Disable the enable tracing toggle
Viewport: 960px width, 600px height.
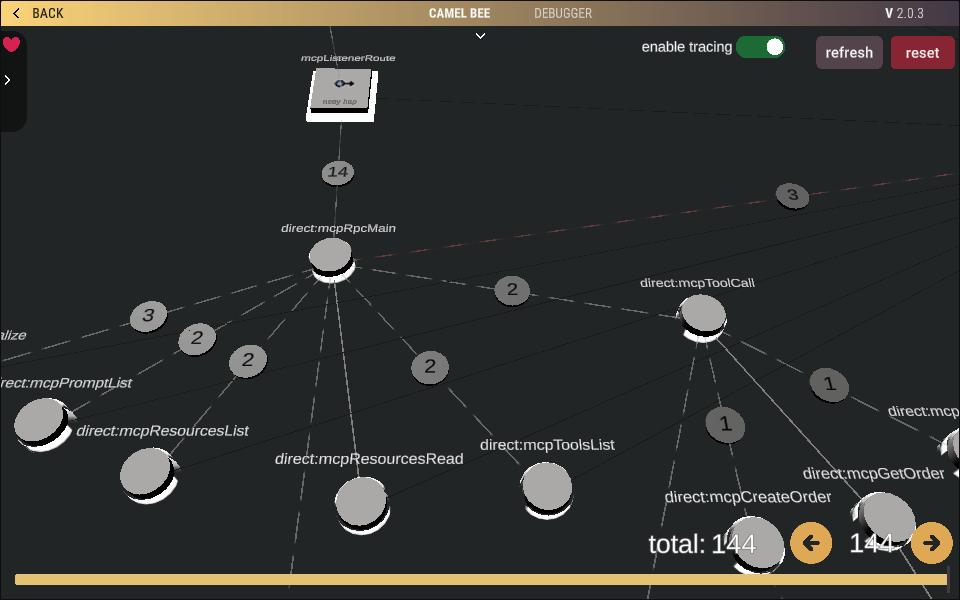760,46
